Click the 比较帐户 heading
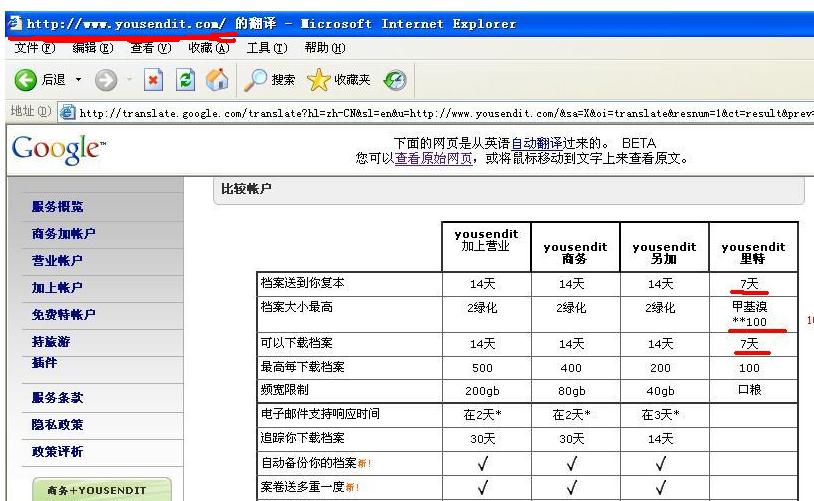814x501 pixels. (x=246, y=188)
